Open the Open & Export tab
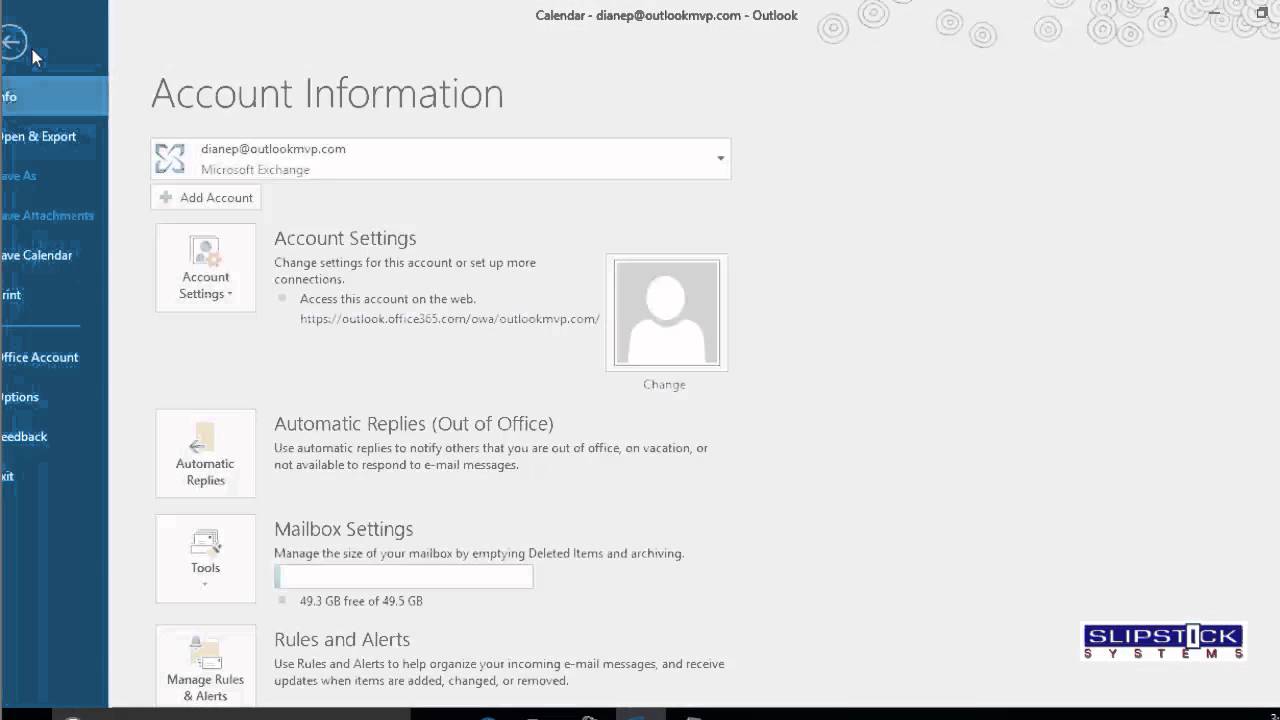This screenshot has width=1280, height=720. [54, 137]
